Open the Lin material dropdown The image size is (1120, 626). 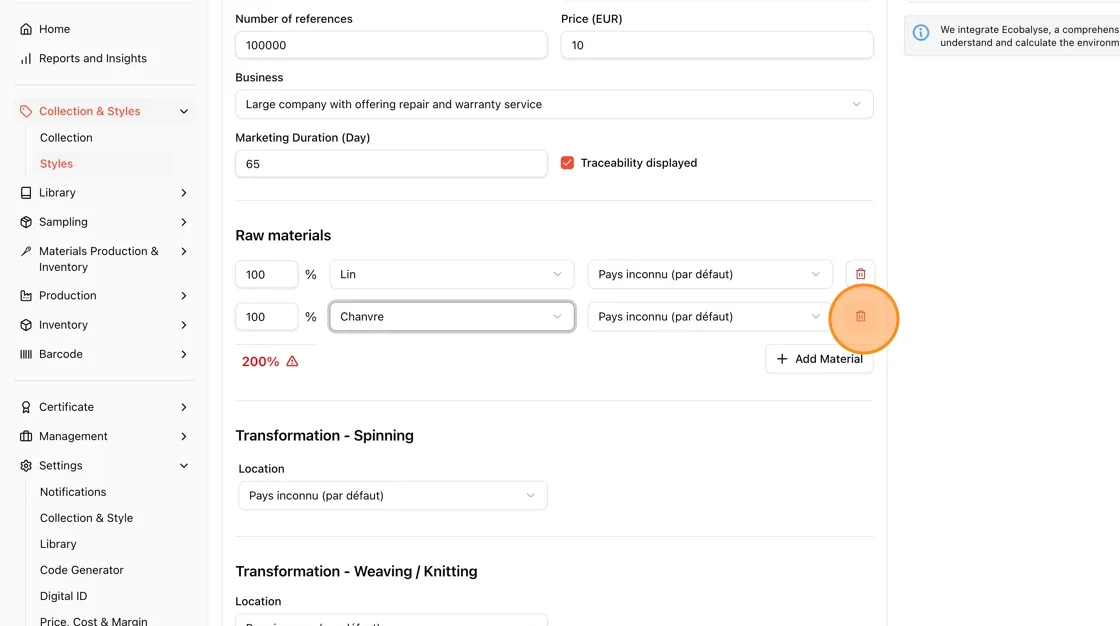click(451, 274)
